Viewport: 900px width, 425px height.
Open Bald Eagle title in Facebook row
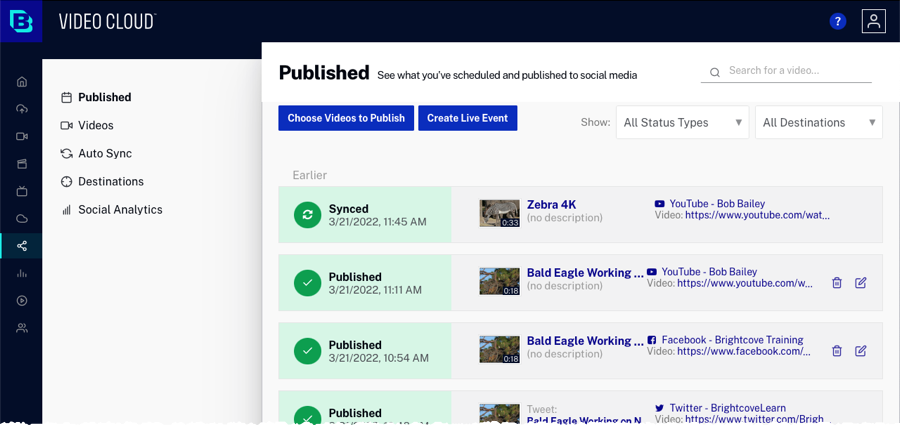point(585,341)
